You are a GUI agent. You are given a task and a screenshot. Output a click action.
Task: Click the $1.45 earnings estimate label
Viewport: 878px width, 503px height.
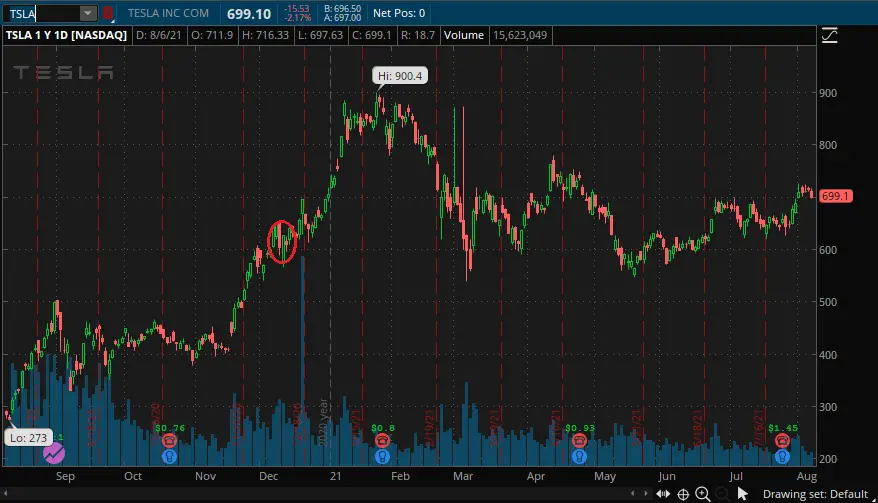tap(783, 428)
